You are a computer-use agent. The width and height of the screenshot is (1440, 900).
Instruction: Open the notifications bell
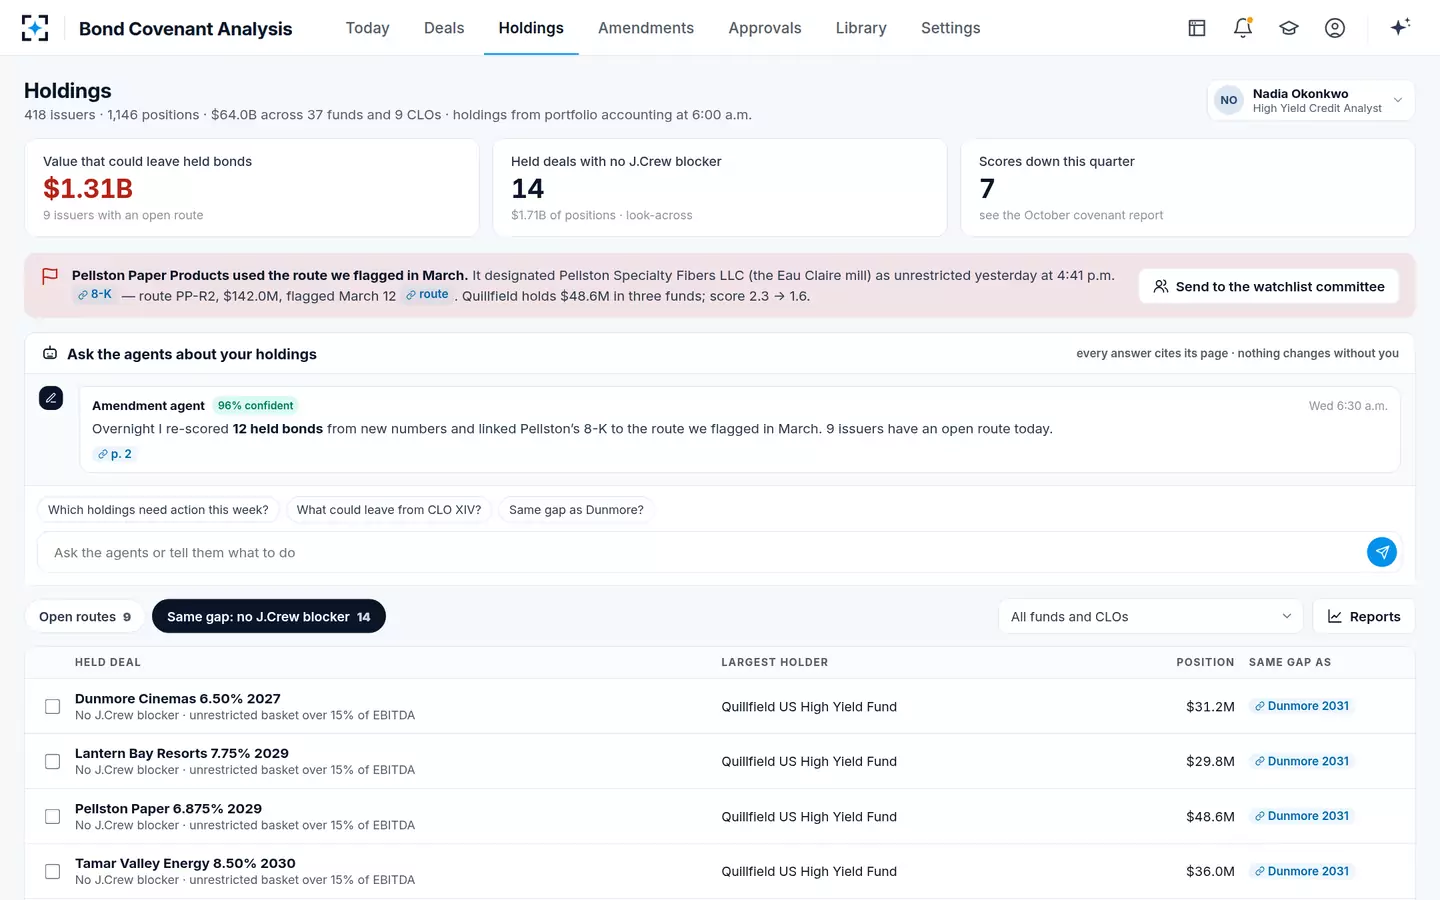point(1243,28)
